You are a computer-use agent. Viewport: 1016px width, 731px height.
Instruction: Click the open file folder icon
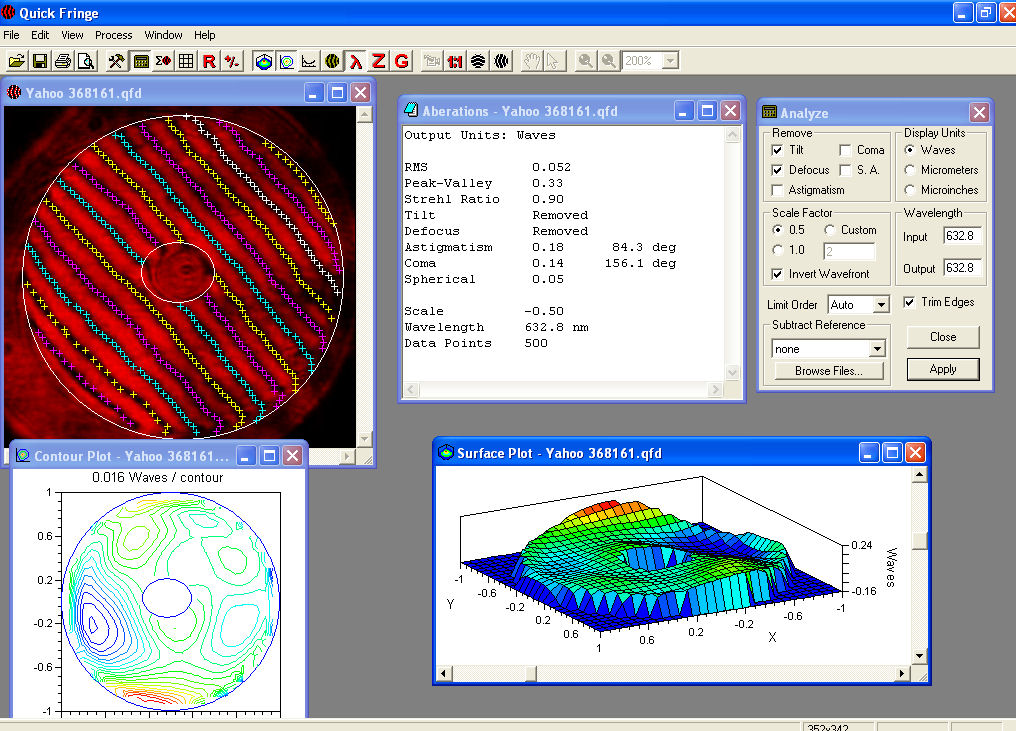coord(16,61)
